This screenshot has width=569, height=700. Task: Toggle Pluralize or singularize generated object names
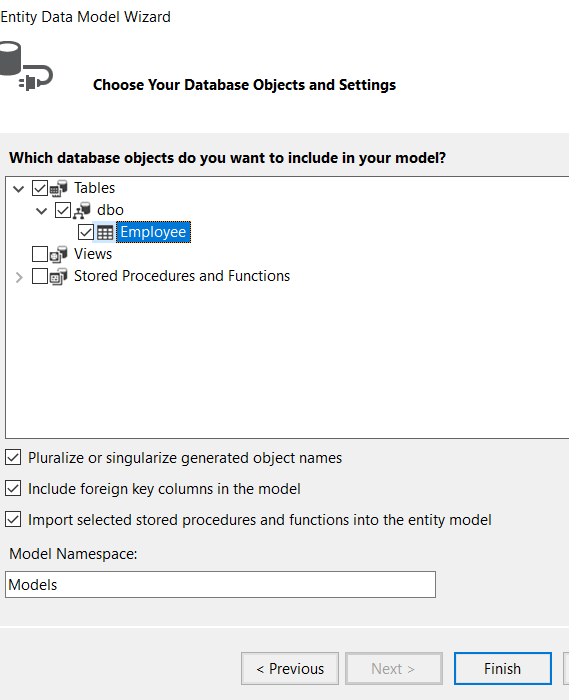[x=13, y=458]
